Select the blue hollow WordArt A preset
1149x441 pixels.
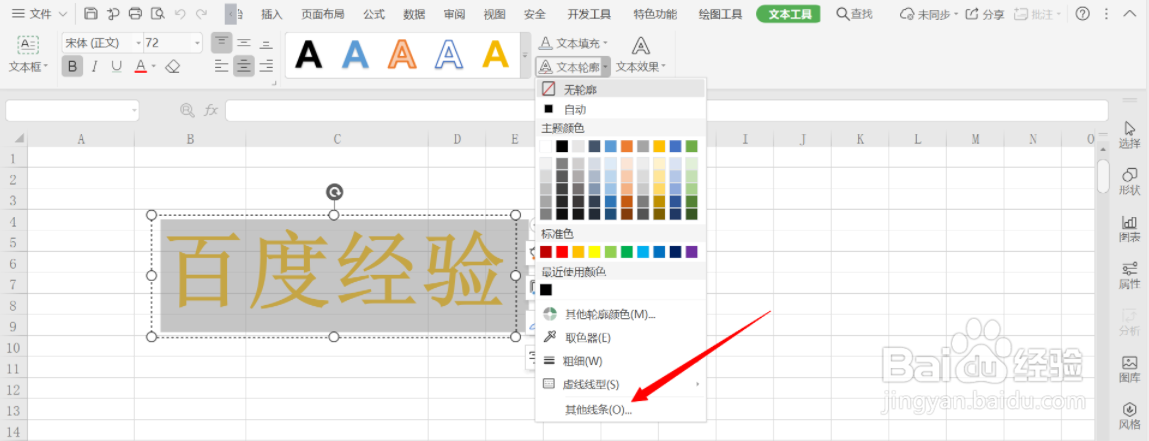[x=448, y=55]
